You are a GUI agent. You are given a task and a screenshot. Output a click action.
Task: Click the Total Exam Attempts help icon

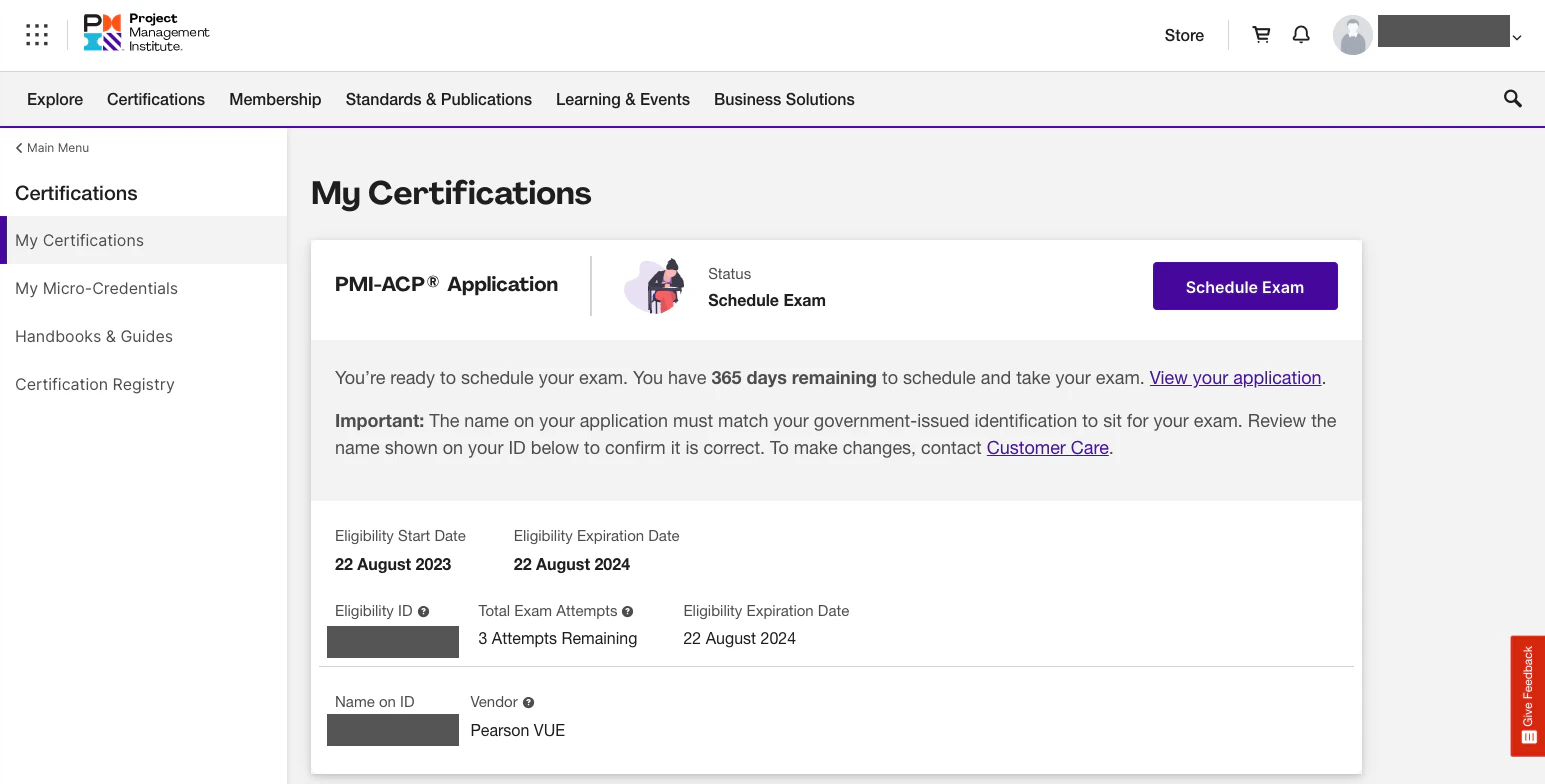tap(628, 612)
